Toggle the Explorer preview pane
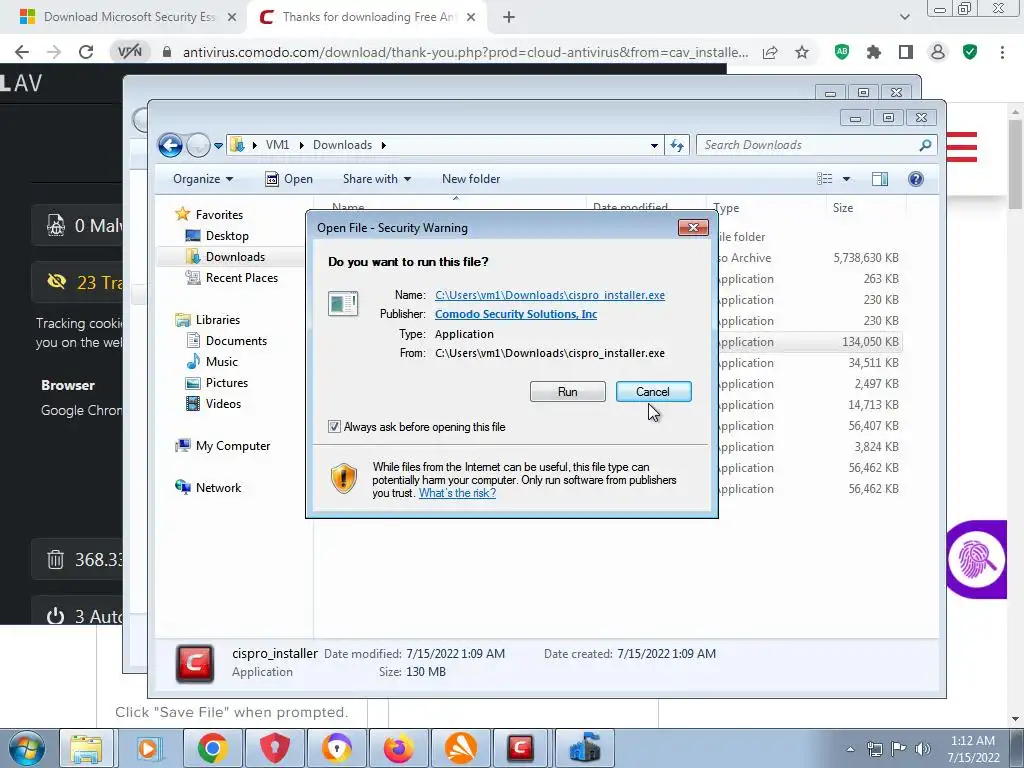The image size is (1024, 768). [x=880, y=179]
